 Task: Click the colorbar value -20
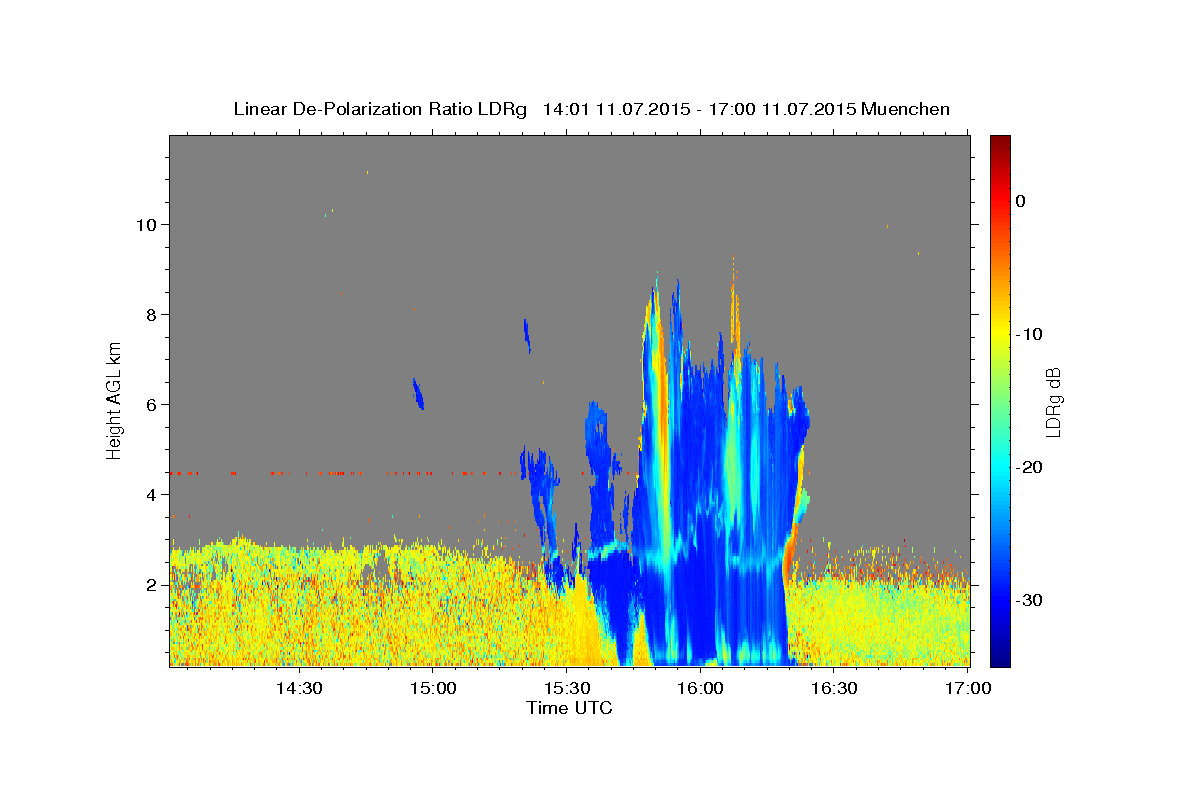(1028, 467)
